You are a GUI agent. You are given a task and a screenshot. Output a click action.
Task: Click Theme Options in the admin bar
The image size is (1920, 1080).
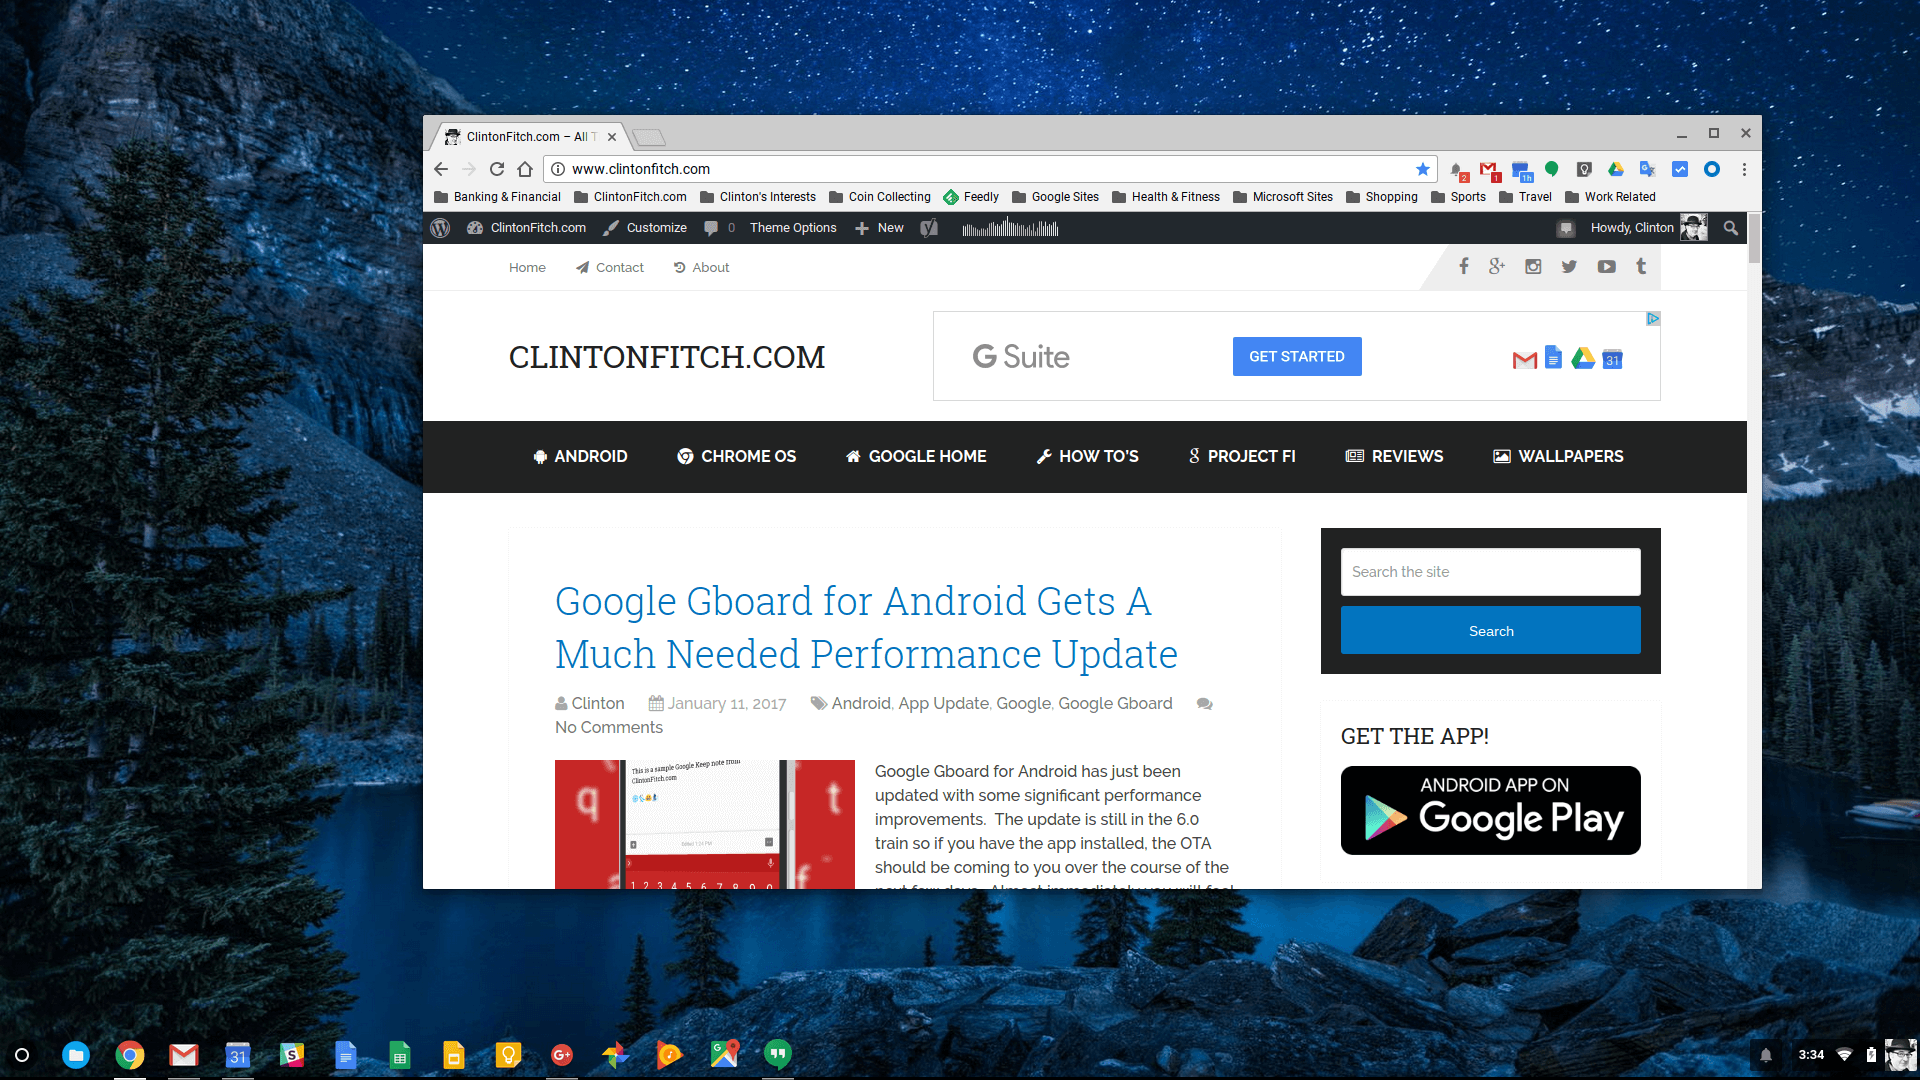(793, 228)
